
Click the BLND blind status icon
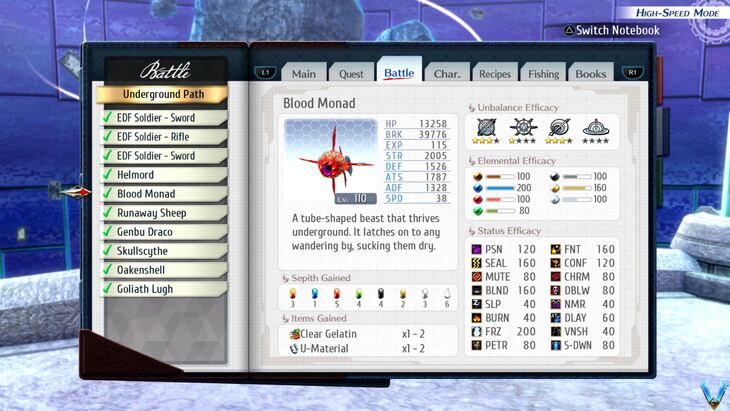point(476,290)
